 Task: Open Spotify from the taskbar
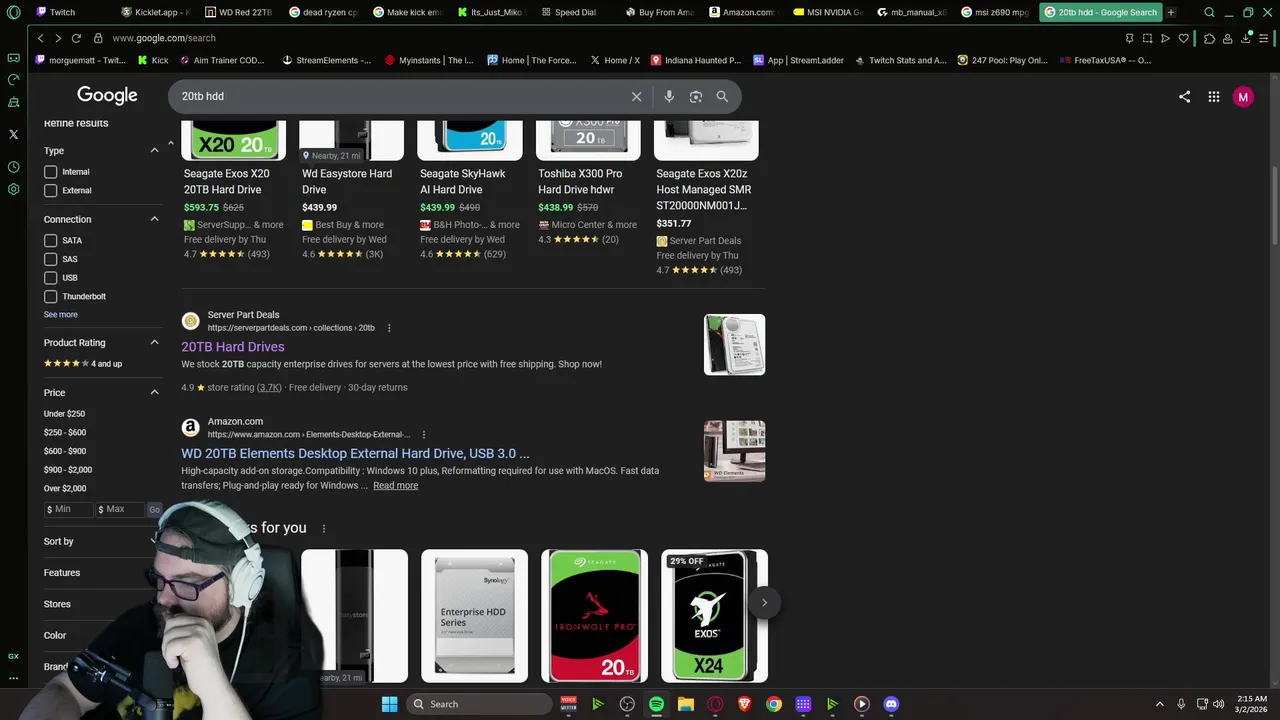click(x=656, y=704)
